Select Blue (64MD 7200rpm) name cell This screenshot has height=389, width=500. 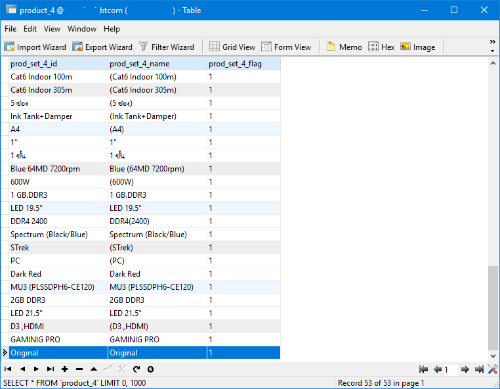pyautogui.click(x=157, y=169)
